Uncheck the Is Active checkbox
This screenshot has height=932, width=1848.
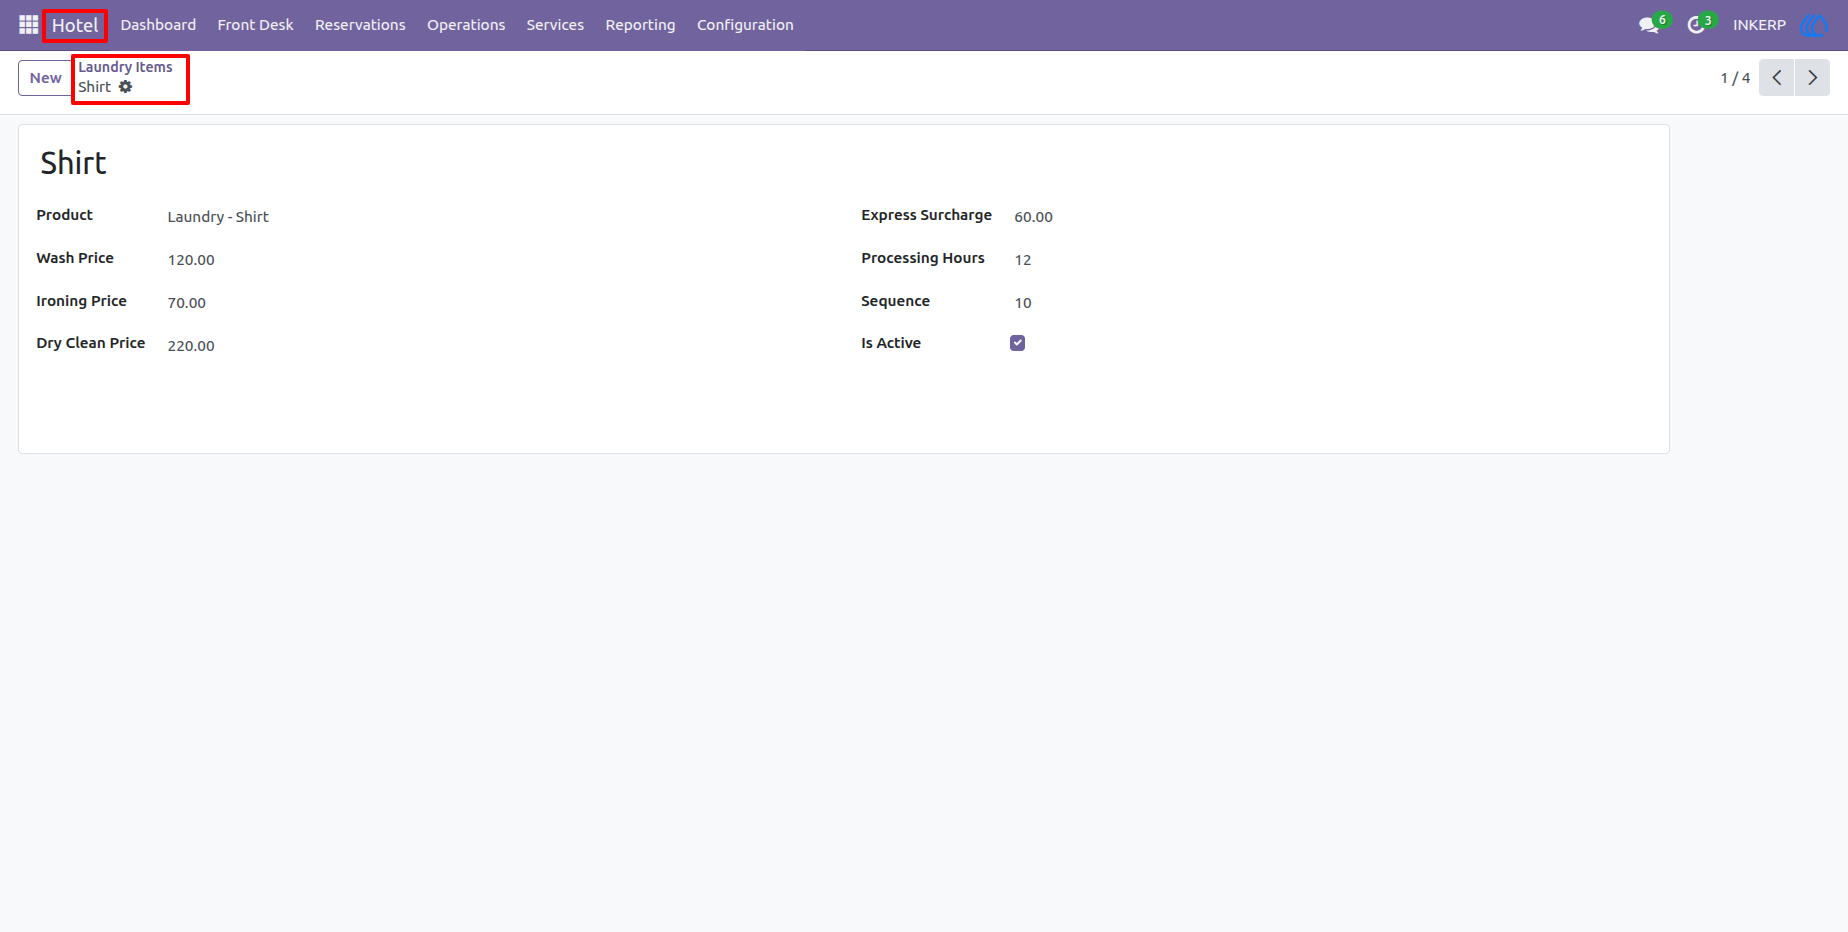click(x=1017, y=343)
